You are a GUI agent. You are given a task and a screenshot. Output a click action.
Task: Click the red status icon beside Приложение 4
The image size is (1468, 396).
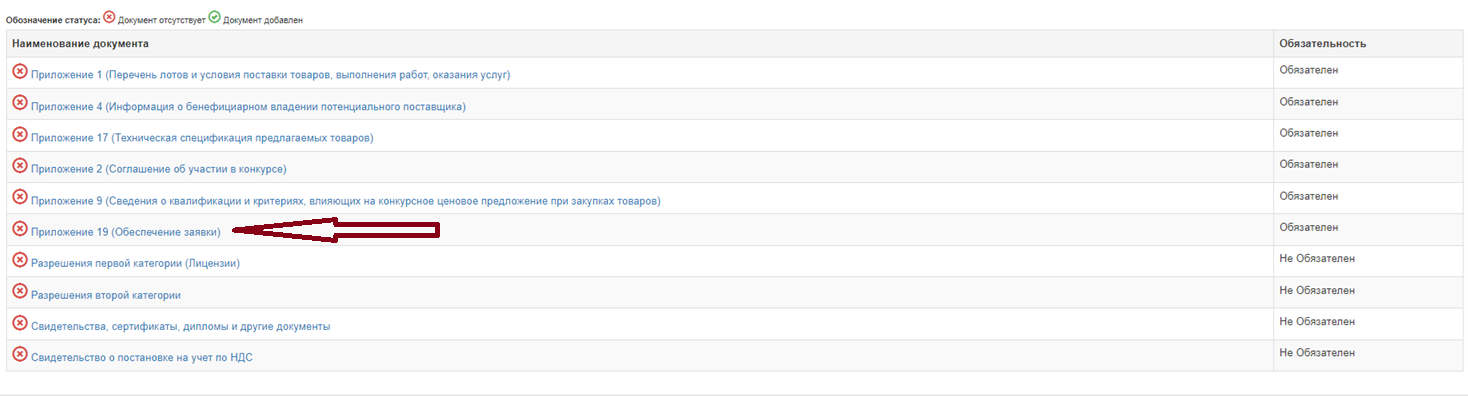click(20, 103)
